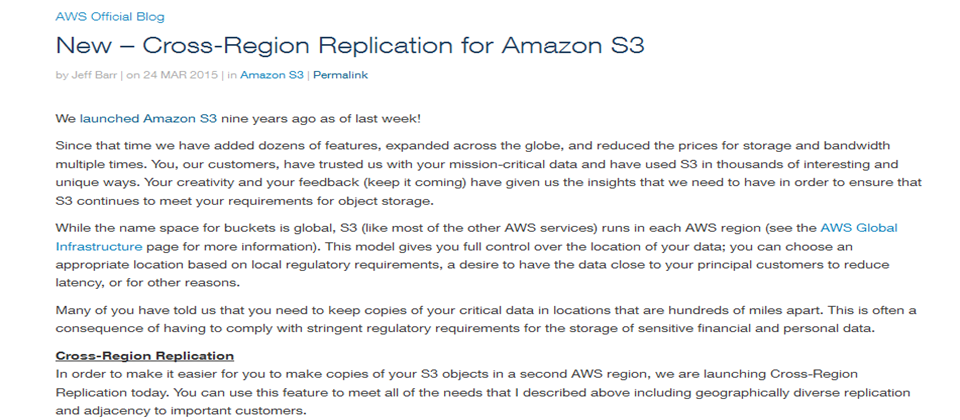The width and height of the screenshot is (960, 420).
Task: Click the 24 MAR 2015 post date
Action: click(x=179, y=75)
